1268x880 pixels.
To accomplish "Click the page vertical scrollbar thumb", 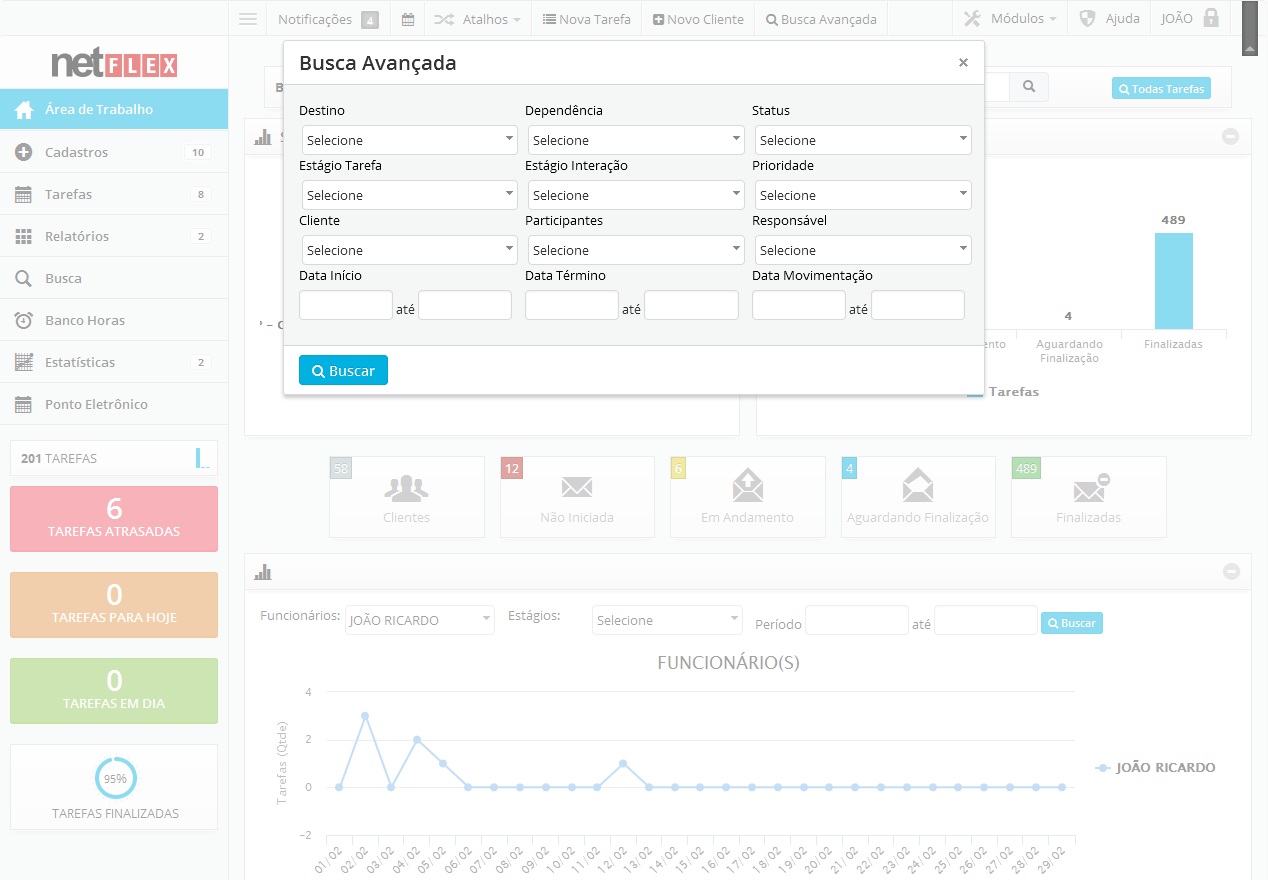I will point(1249,28).
